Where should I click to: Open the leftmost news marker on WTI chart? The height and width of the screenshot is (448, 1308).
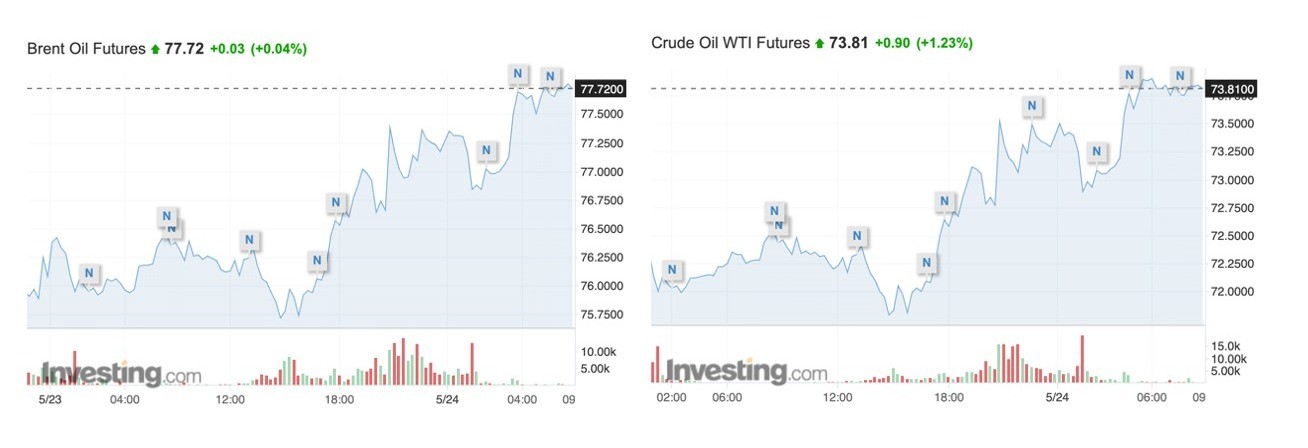click(671, 270)
